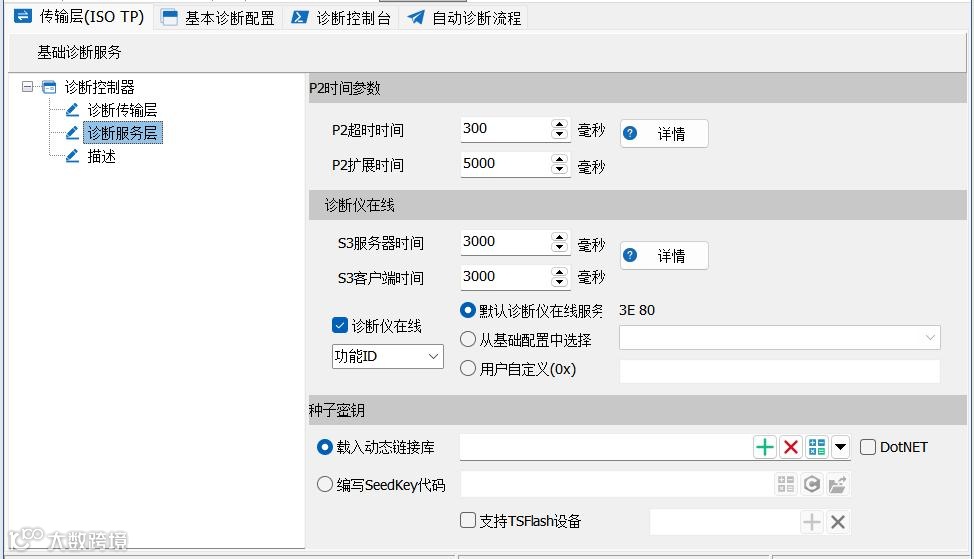Select 用户自定义(0x) radio option
This screenshot has width=974, height=559.
click(x=468, y=368)
